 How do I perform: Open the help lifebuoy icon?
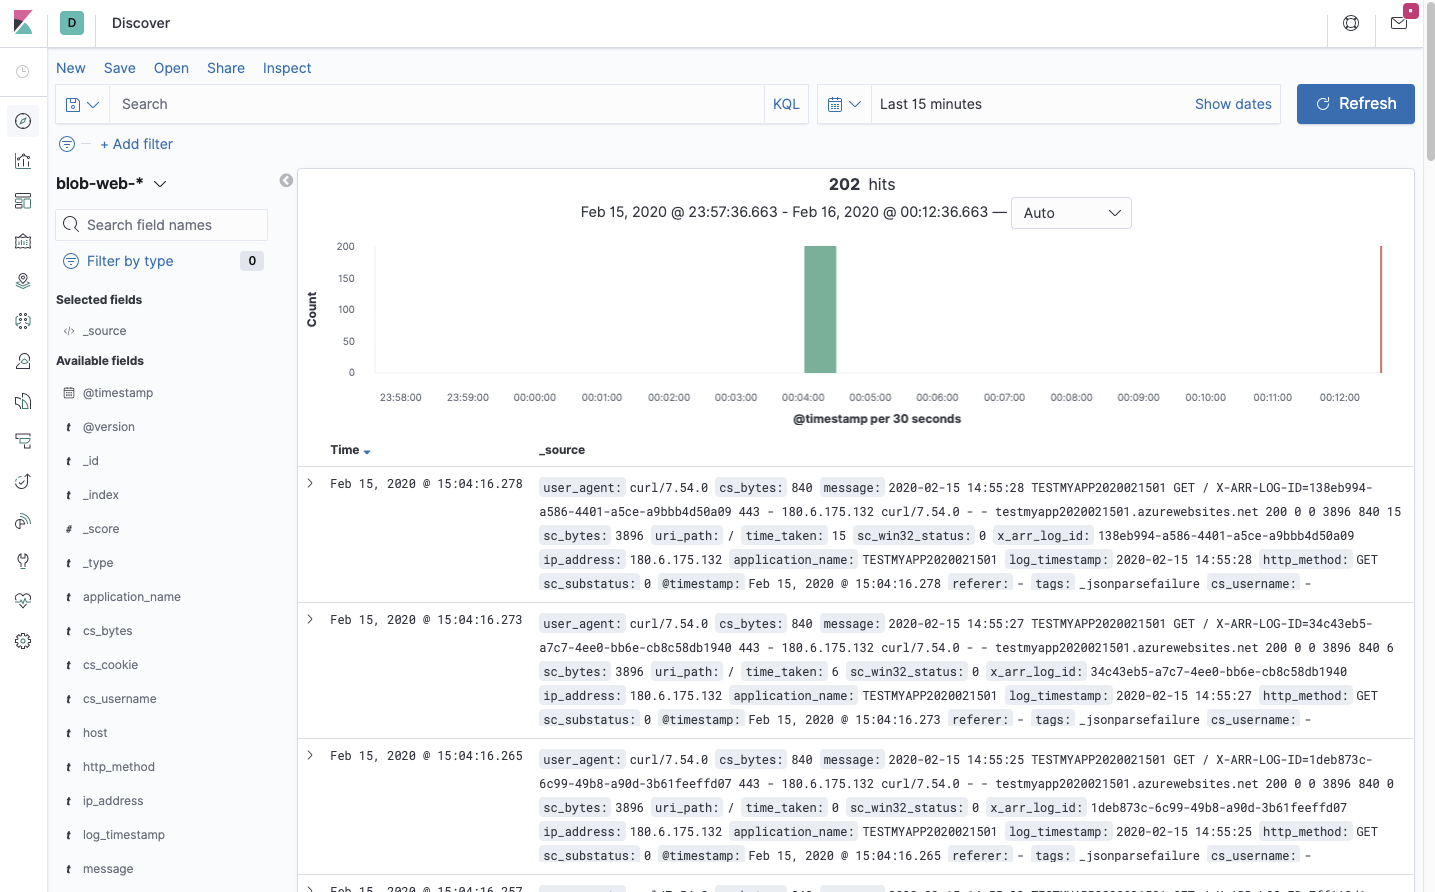[1351, 23]
